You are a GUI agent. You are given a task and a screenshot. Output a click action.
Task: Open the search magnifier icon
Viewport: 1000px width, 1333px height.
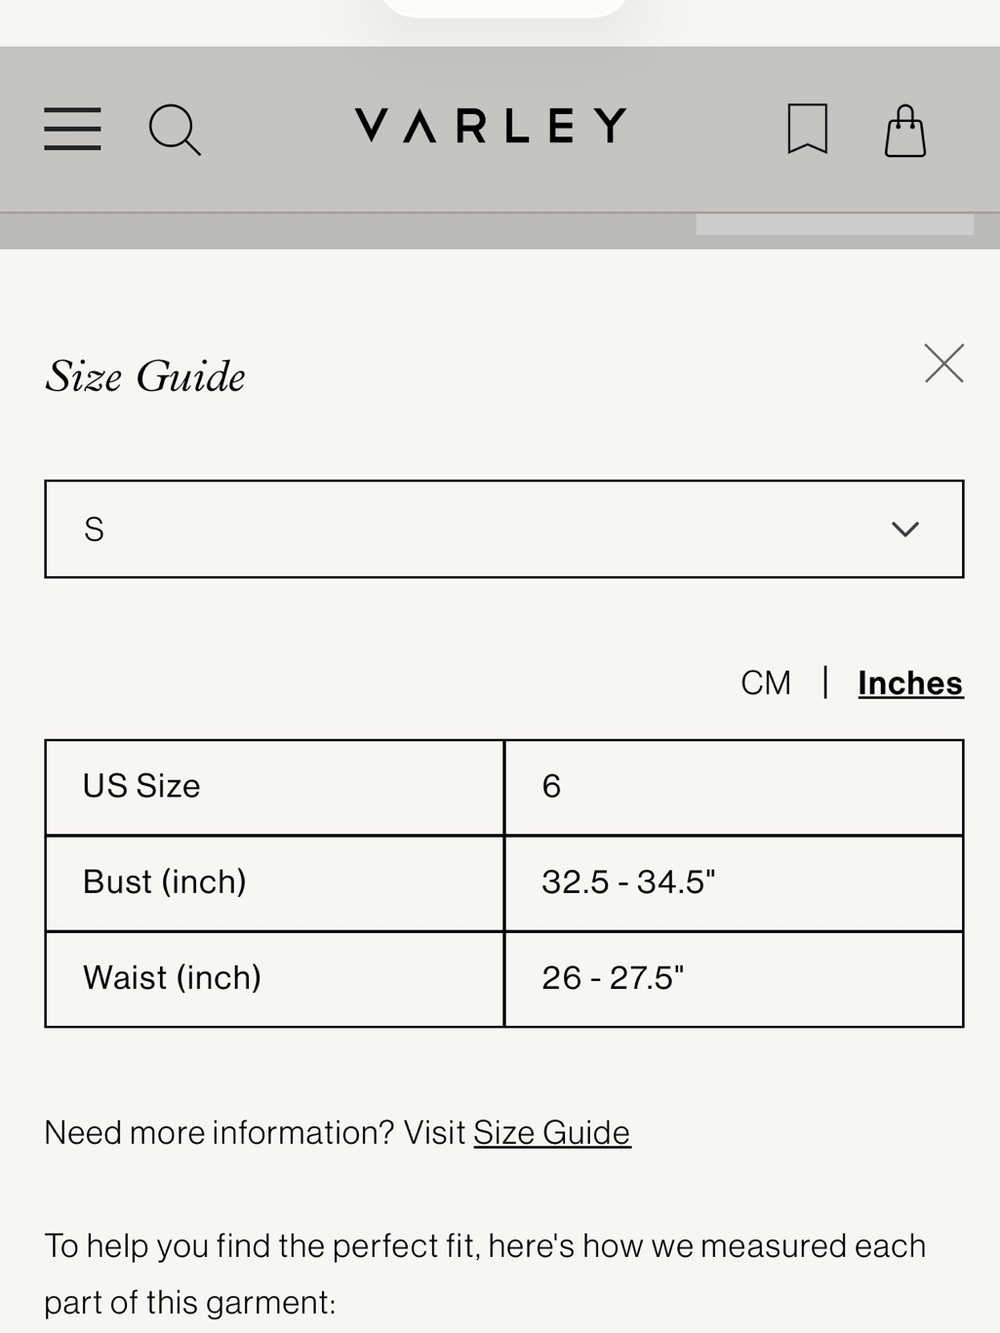tap(175, 130)
